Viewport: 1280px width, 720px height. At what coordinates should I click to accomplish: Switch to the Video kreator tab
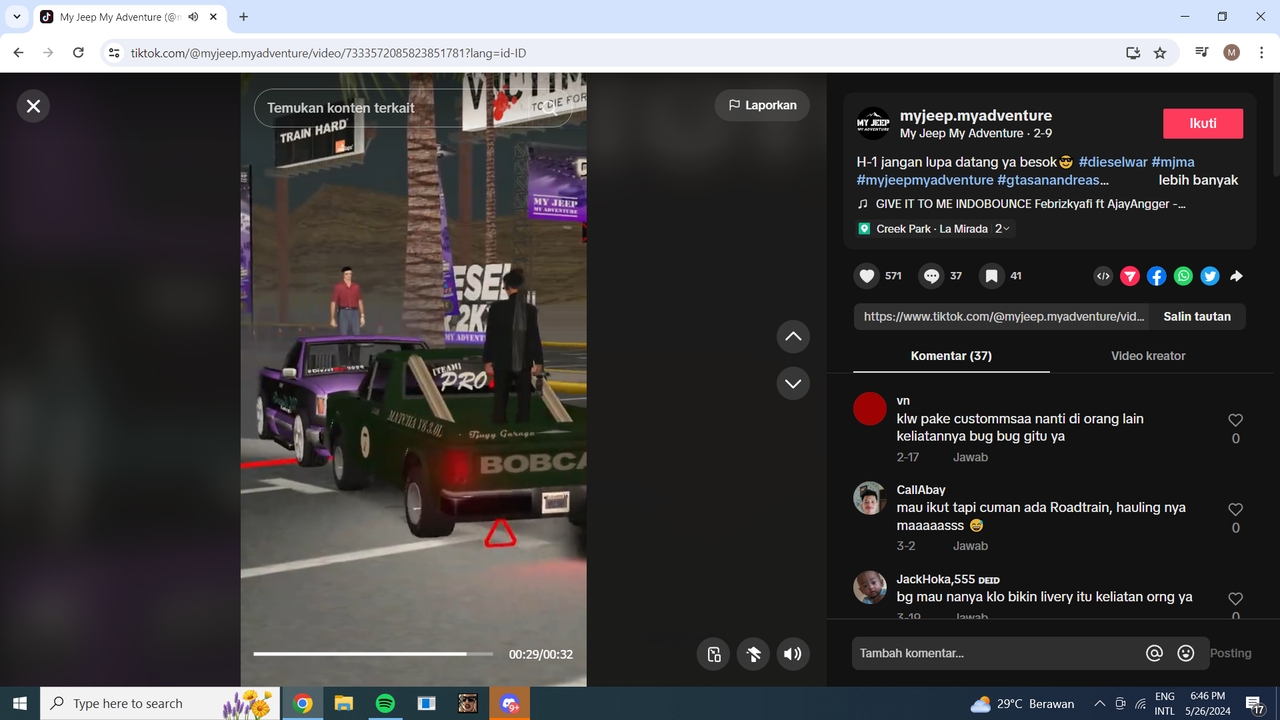pos(1148,356)
